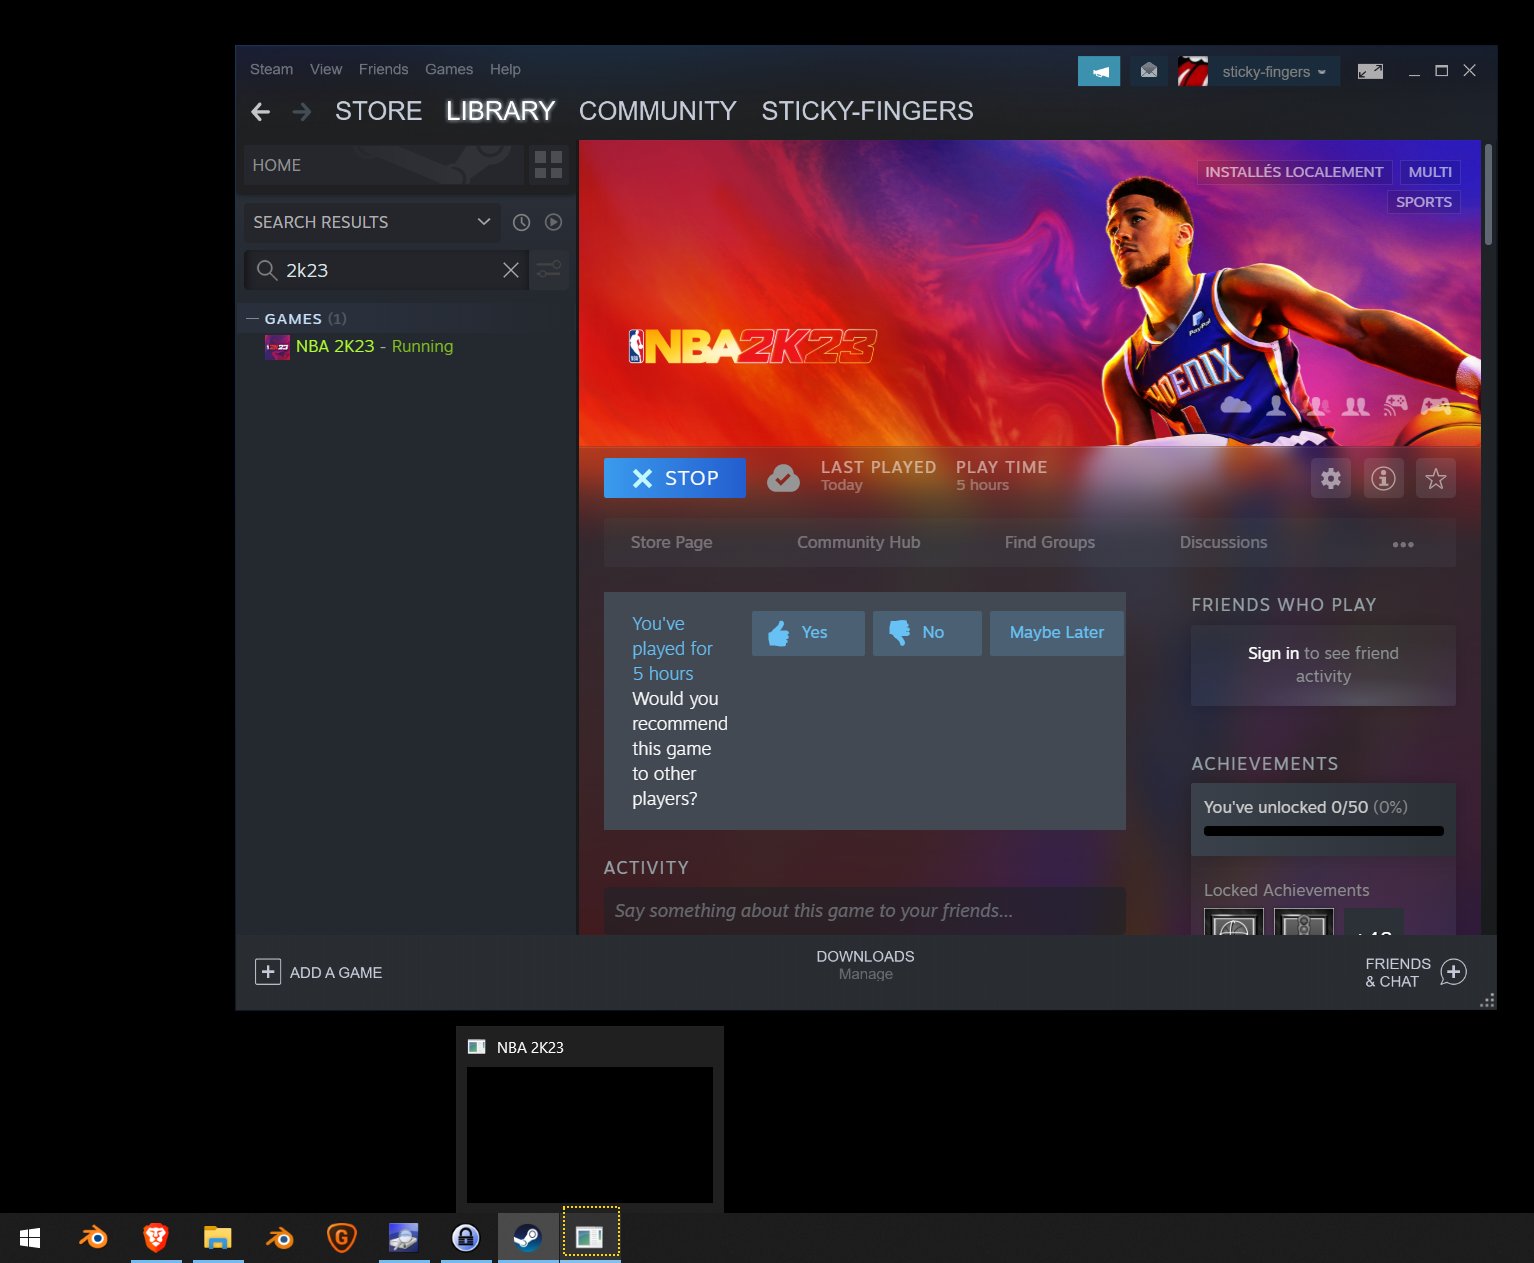Open the Friends menu
Image resolution: width=1534 pixels, height=1263 pixels.
[383, 70]
